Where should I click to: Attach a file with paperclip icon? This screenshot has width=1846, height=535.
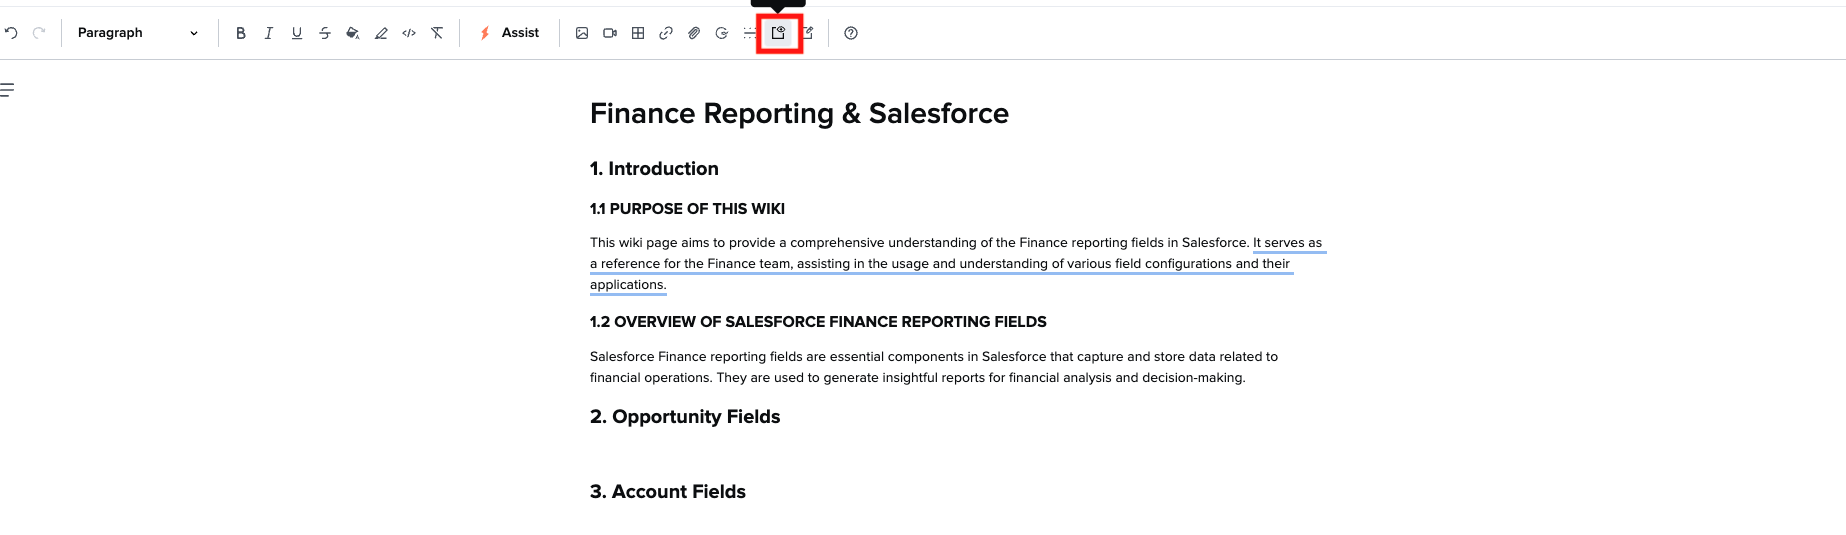click(x=694, y=33)
